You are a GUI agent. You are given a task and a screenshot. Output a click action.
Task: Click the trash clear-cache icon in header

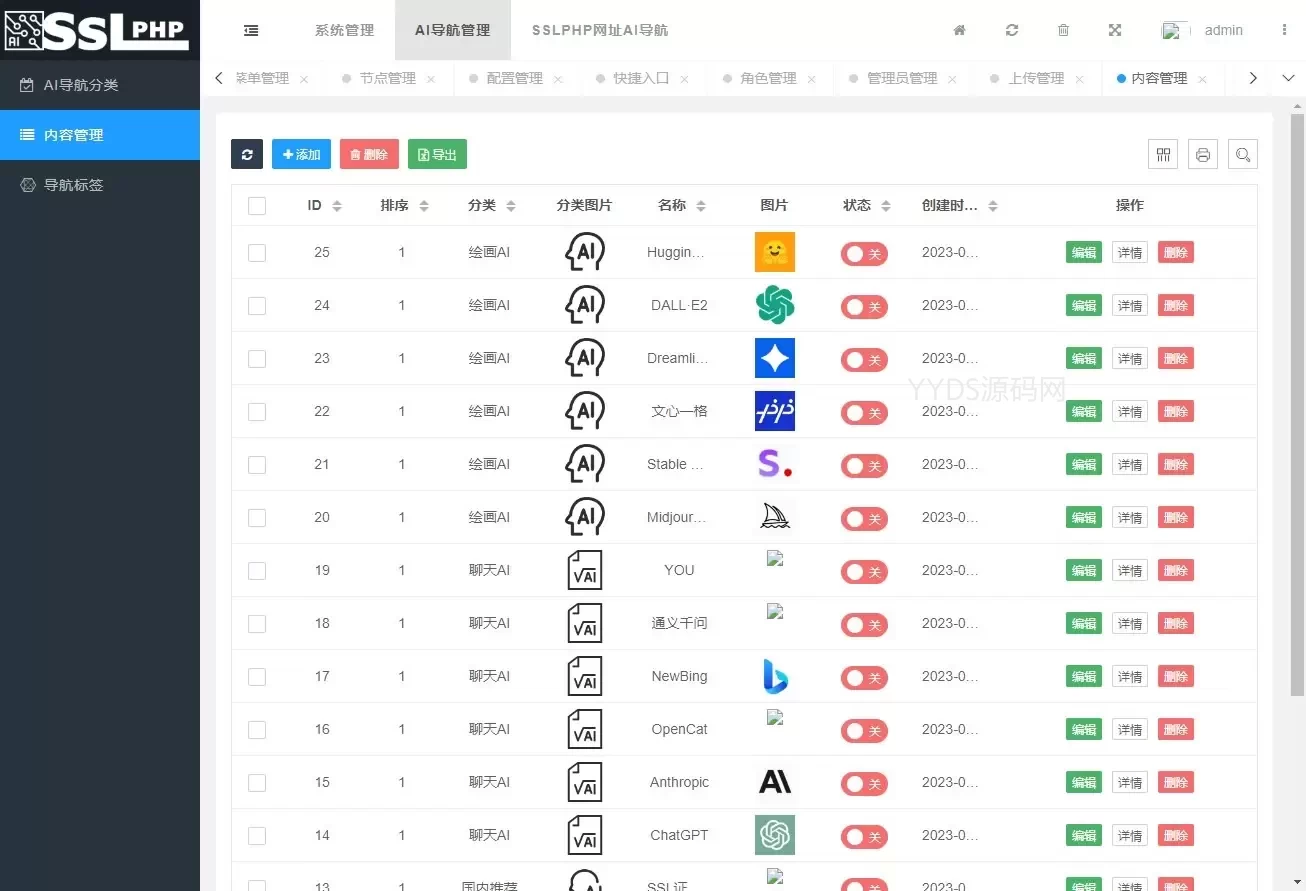click(x=1063, y=30)
